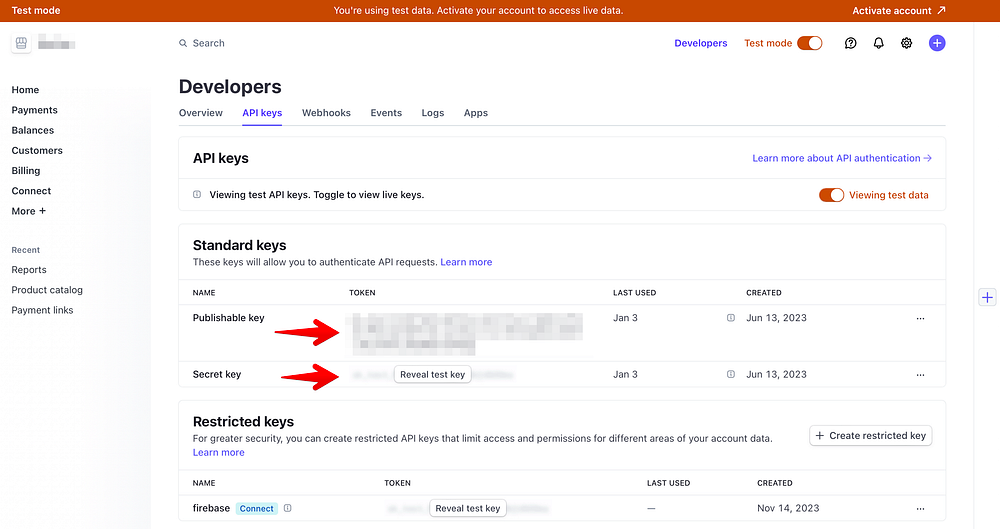
Task: Click Jan 3 last used for Publishable key
Action: (625, 318)
